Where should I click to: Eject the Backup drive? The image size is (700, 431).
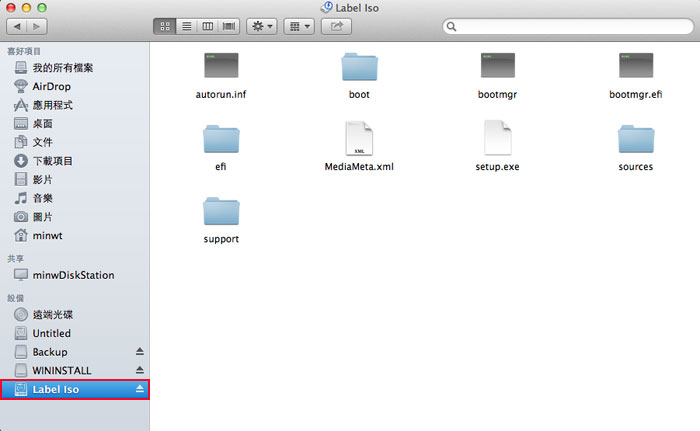pyautogui.click(x=140, y=351)
